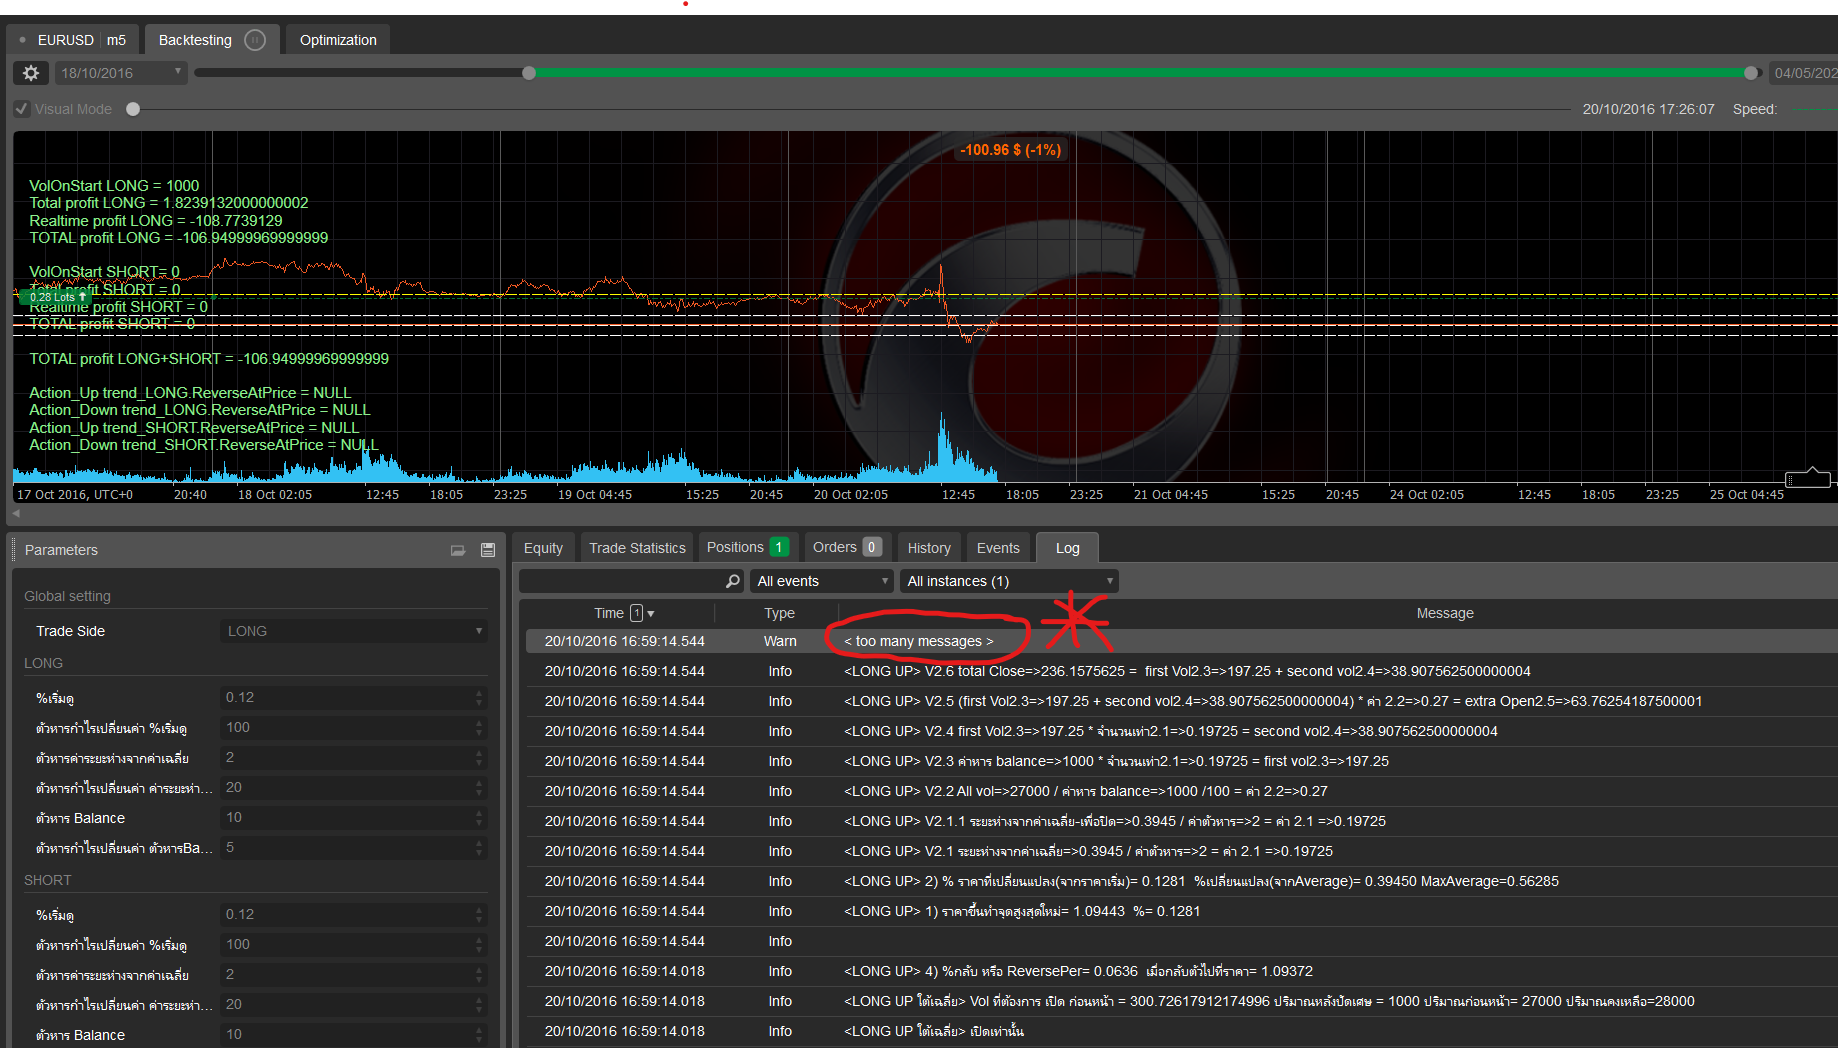The height and width of the screenshot is (1048, 1838).
Task: Adjust stepper of SHORT field showing 100
Action: pyautogui.click(x=479, y=944)
